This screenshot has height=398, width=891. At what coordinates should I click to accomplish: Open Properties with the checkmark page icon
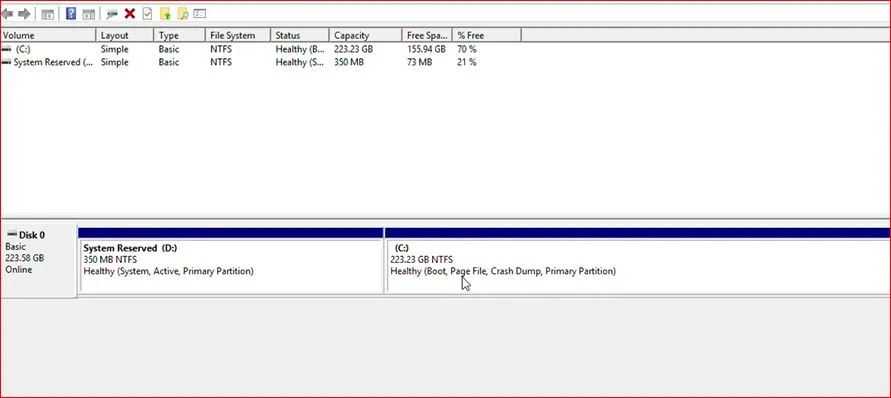tap(147, 14)
